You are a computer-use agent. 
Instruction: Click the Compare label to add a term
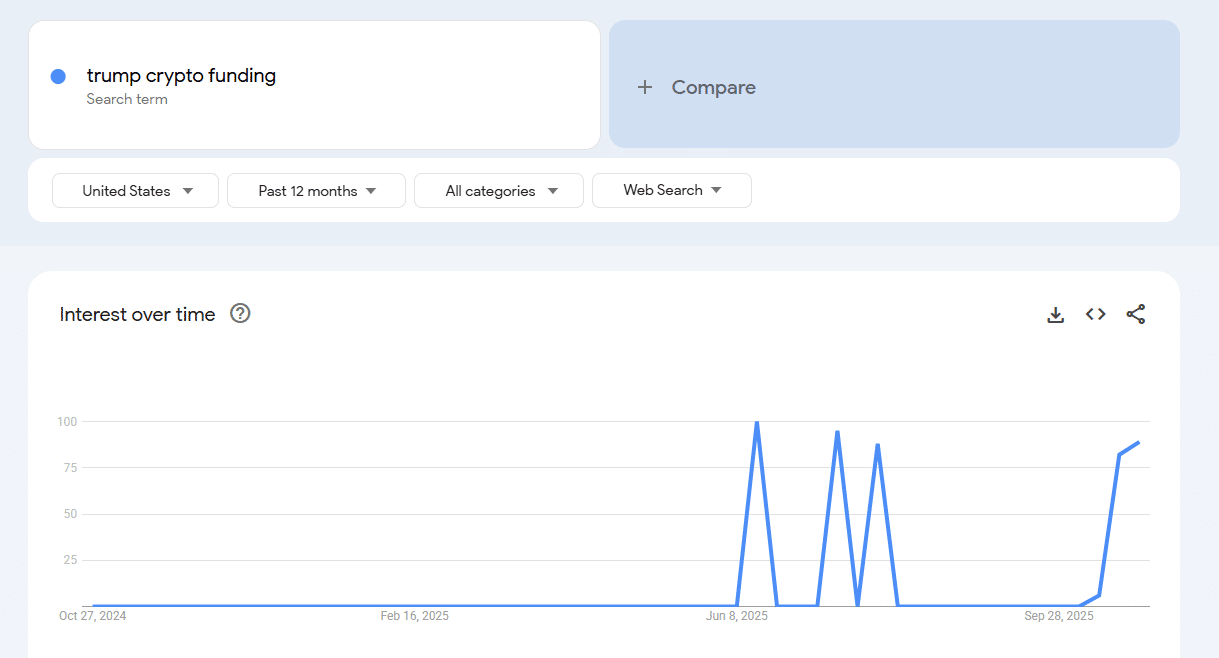click(713, 87)
